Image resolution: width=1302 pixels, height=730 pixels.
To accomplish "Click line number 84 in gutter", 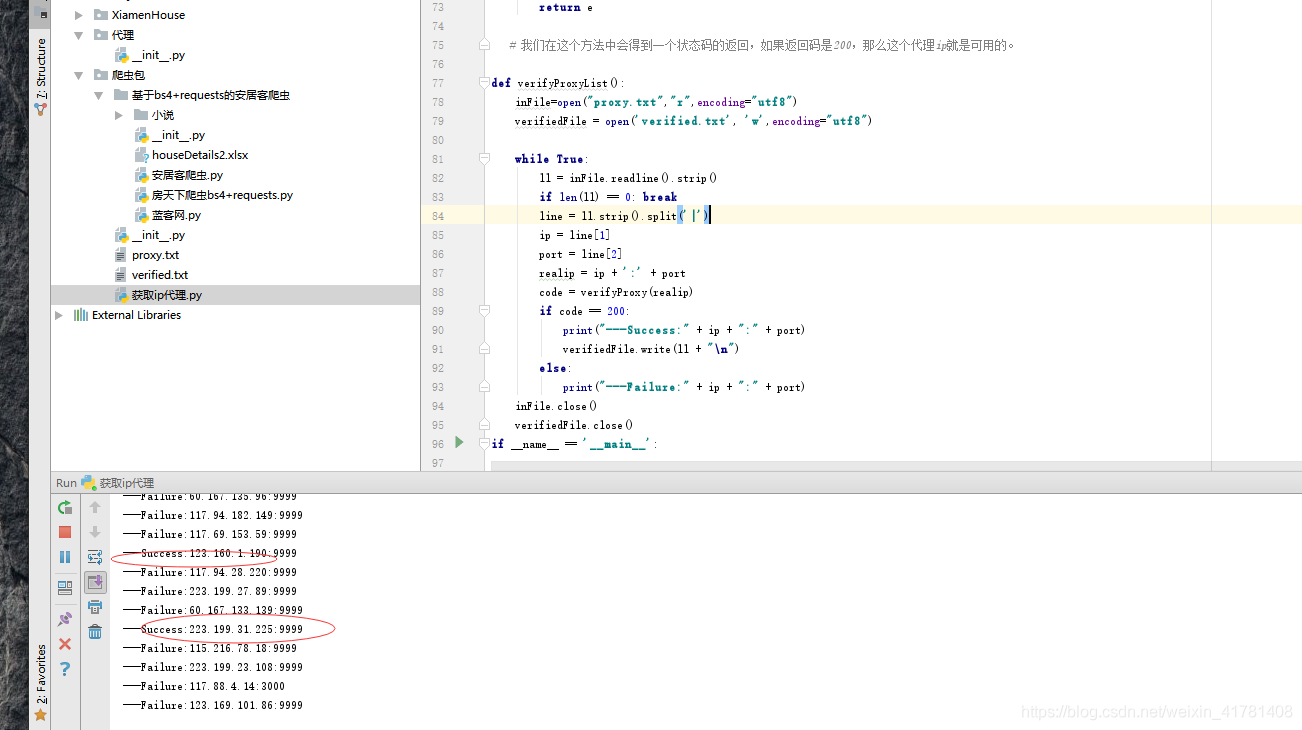I will (438, 216).
